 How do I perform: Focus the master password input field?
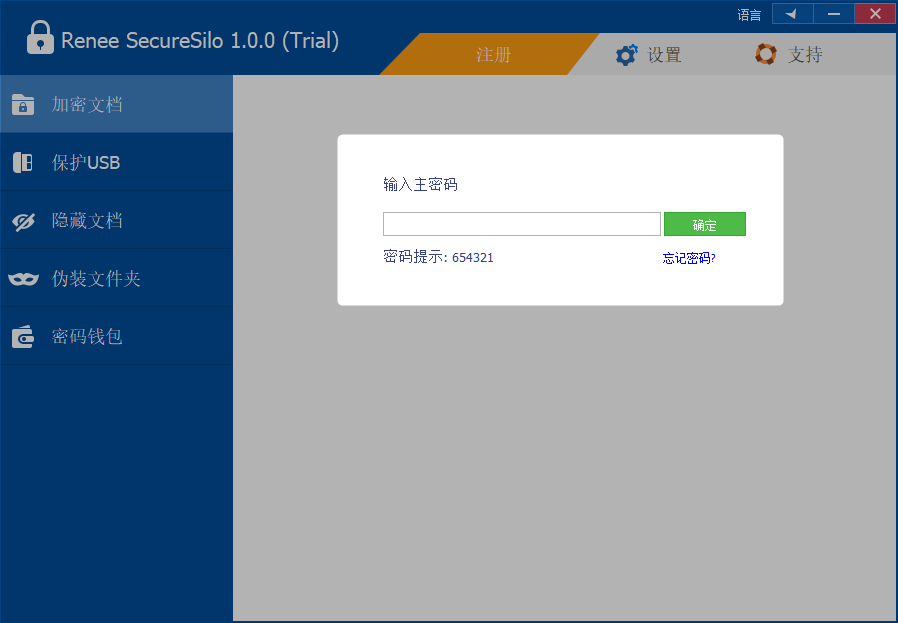click(x=522, y=224)
